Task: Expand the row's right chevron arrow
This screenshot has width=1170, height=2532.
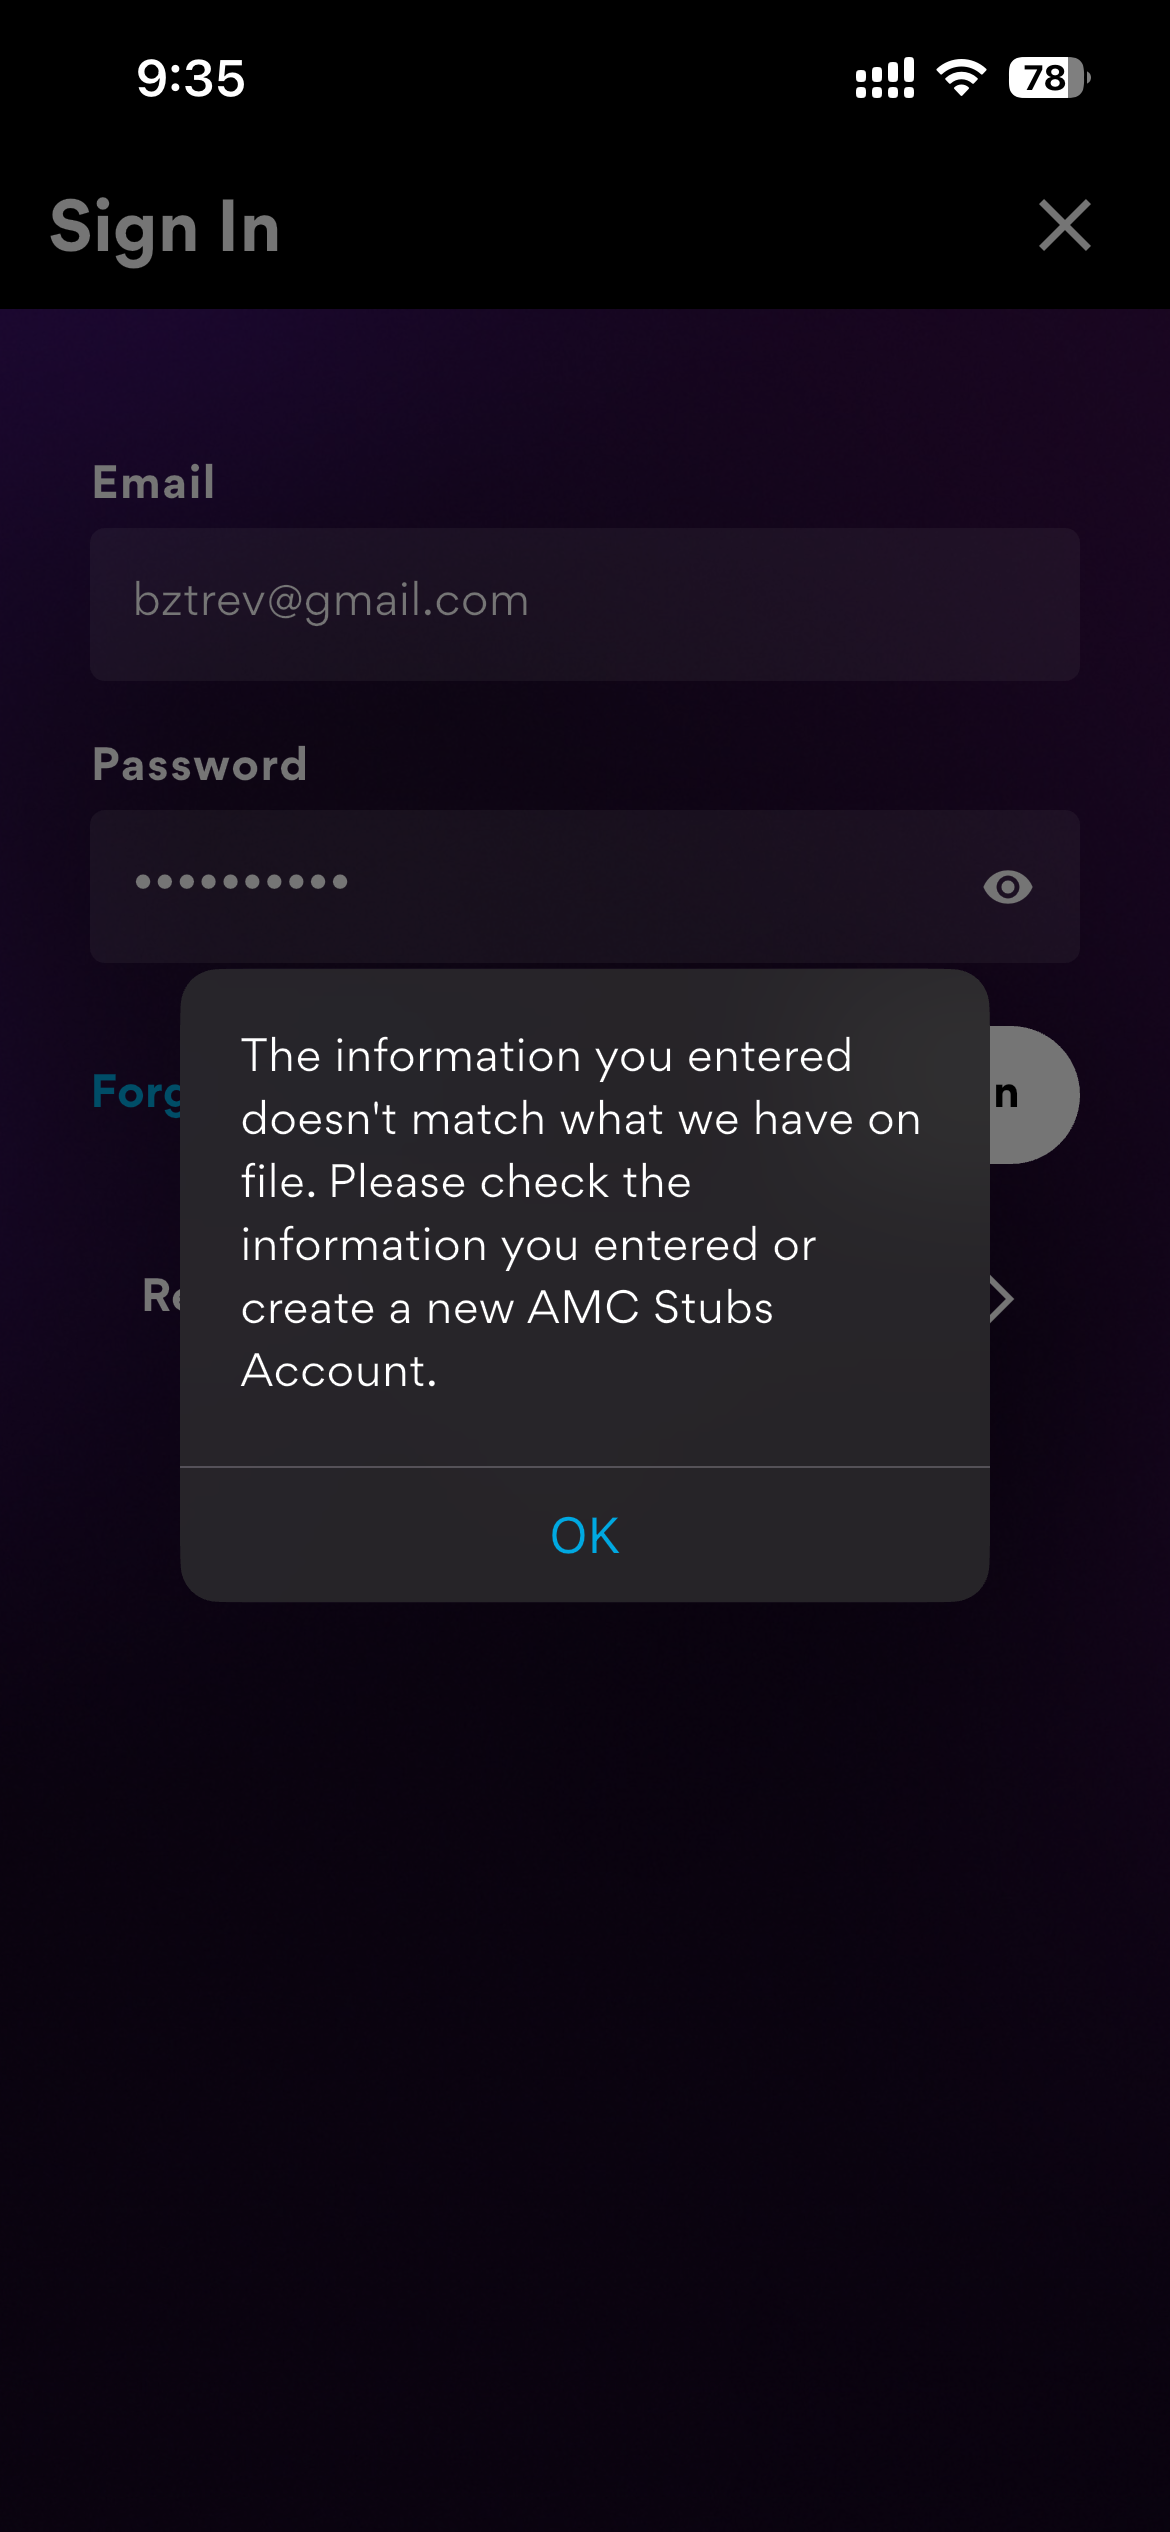Action: (1002, 1299)
